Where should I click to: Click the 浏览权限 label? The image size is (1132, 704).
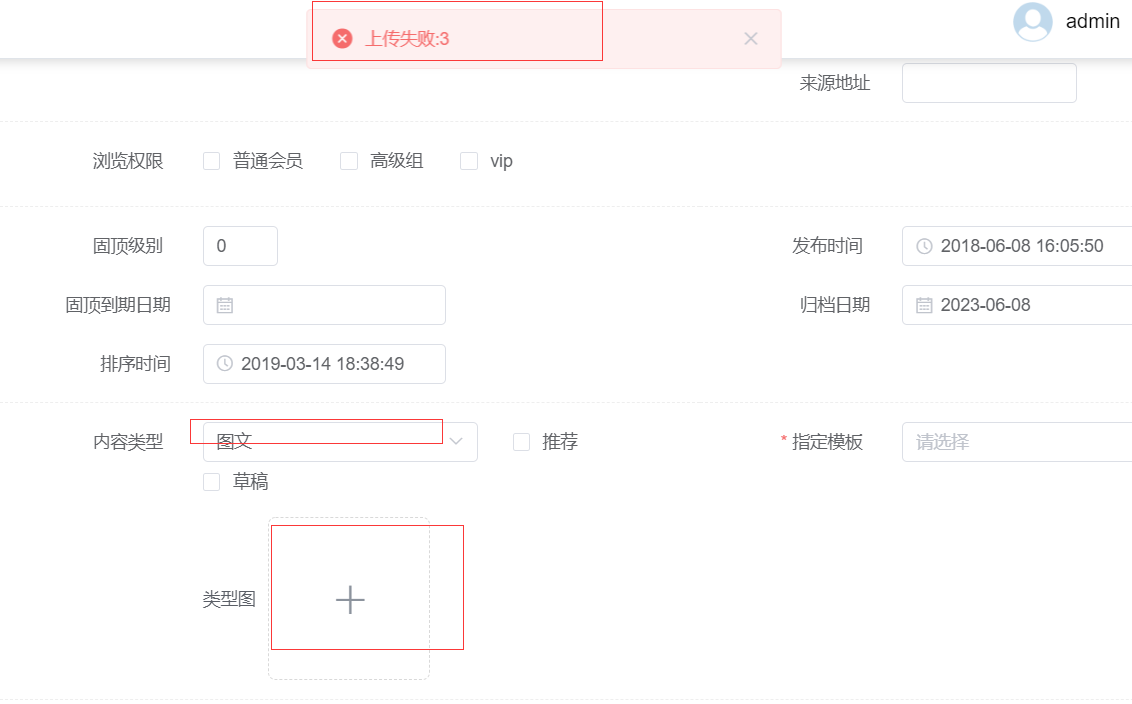click(128, 161)
